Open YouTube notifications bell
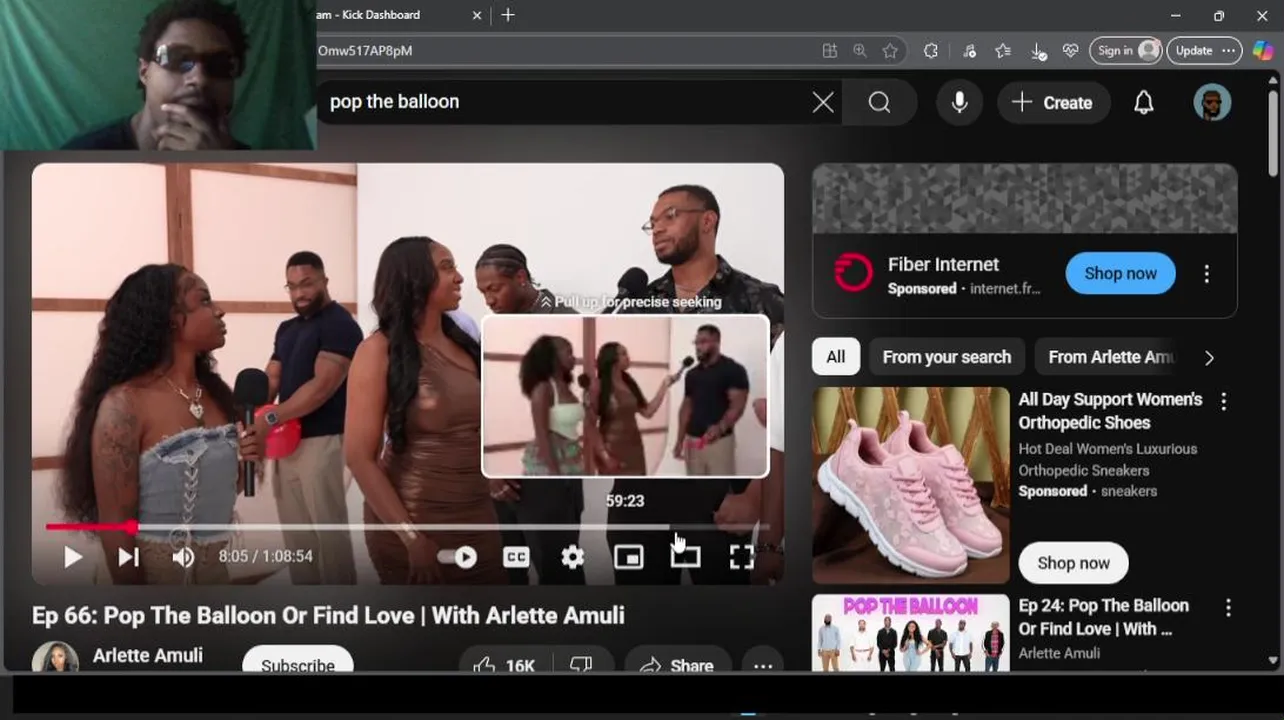Image resolution: width=1284 pixels, height=720 pixels. point(1144,102)
